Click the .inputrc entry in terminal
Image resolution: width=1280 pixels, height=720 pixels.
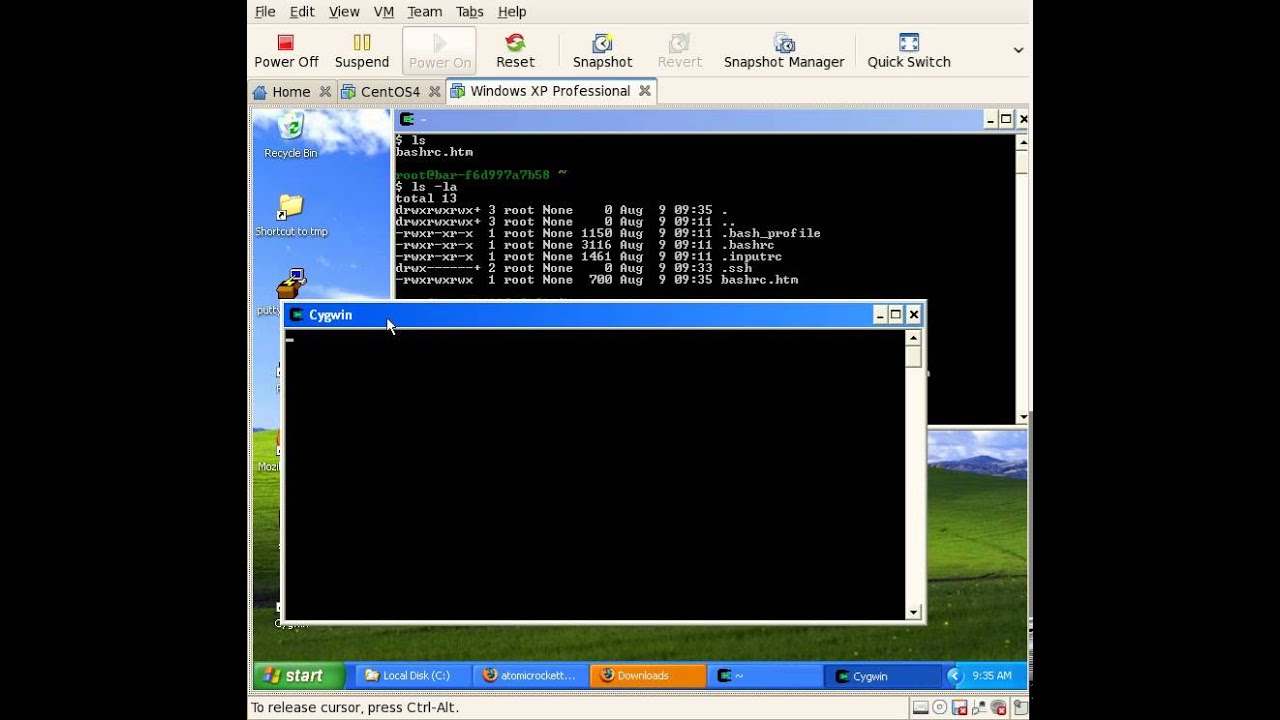[751, 257]
